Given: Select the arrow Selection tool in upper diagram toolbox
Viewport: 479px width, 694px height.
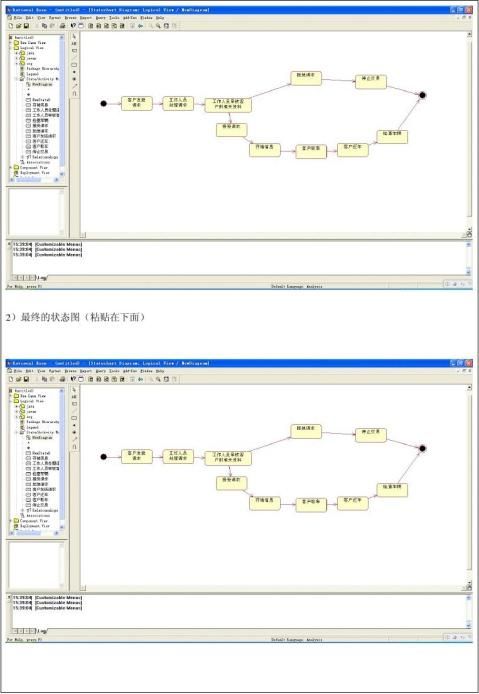Looking at the screenshot, I should coord(74,37).
